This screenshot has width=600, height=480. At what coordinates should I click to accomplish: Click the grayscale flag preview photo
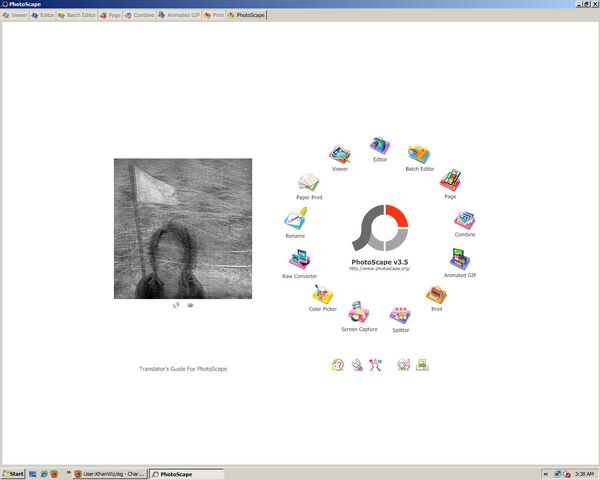(x=183, y=229)
